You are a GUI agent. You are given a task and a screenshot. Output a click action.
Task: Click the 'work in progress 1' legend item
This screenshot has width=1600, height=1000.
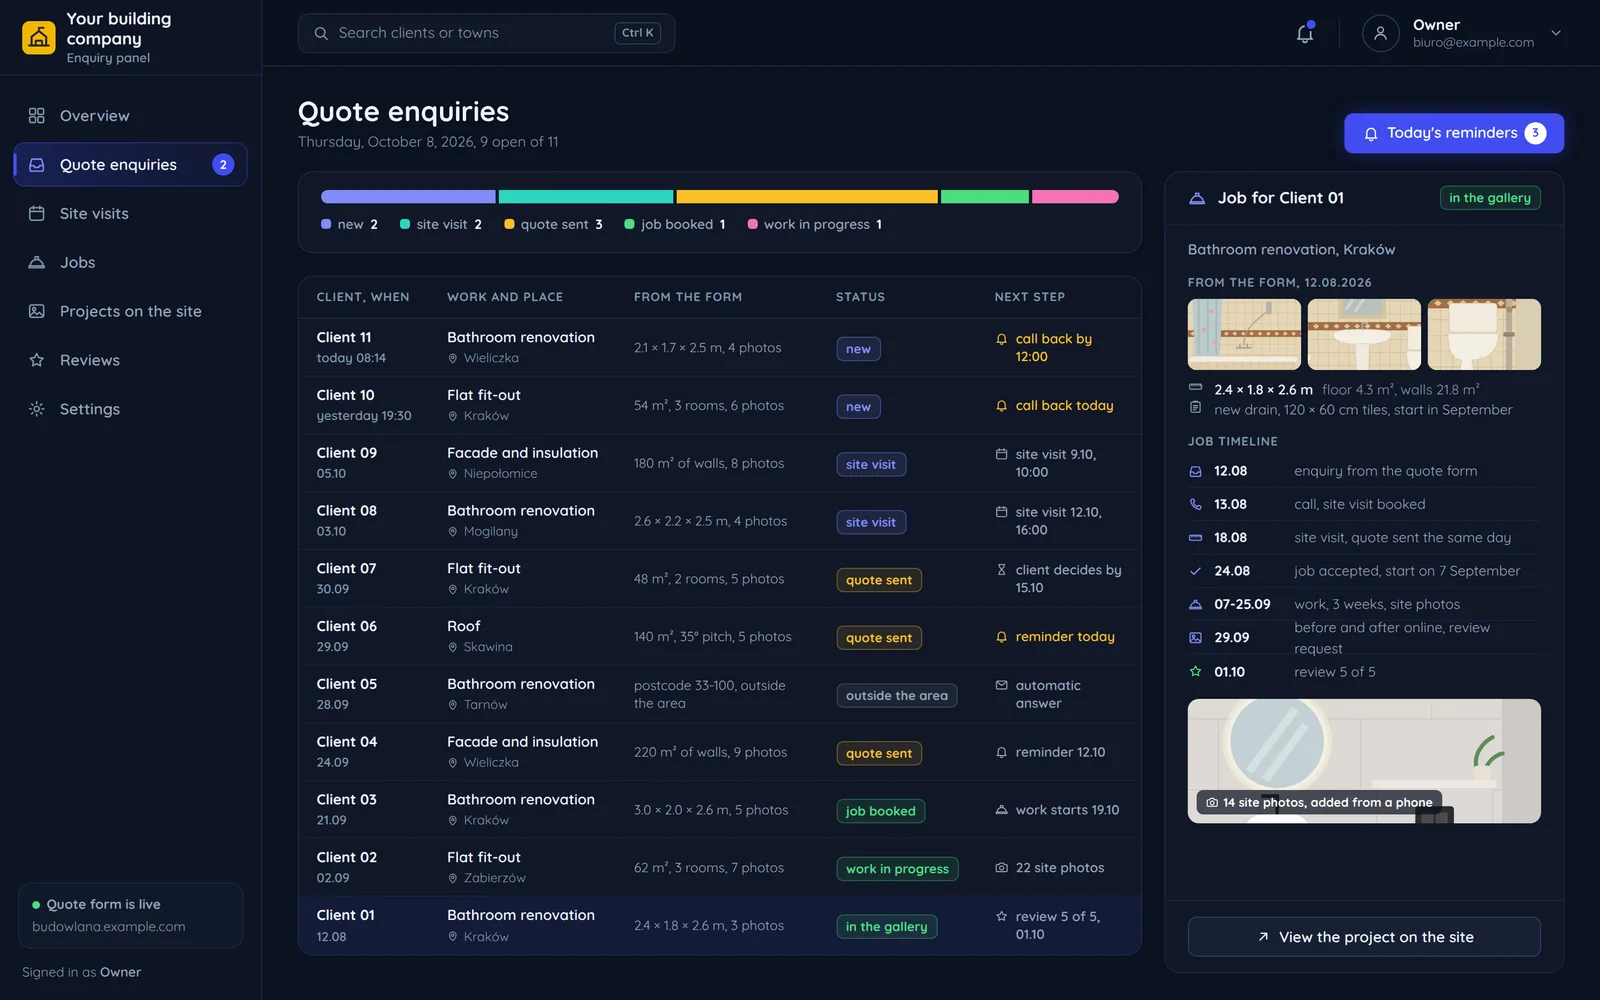click(x=815, y=225)
